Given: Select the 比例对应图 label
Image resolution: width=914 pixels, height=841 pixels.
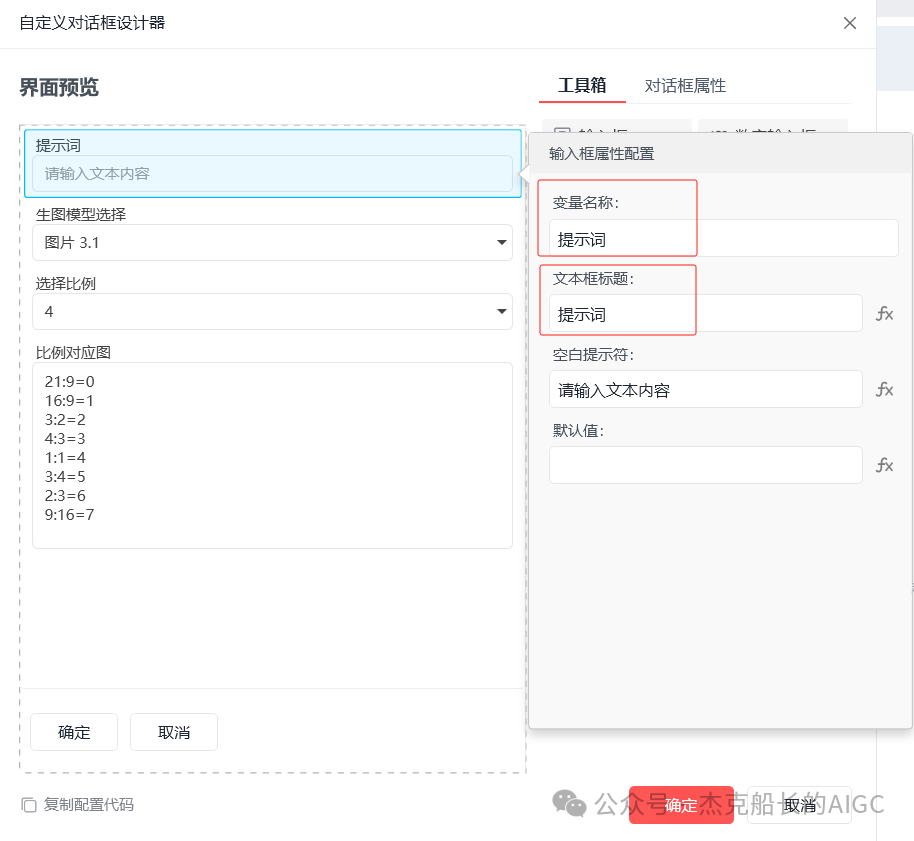Looking at the screenshot, I should (73, 353).
